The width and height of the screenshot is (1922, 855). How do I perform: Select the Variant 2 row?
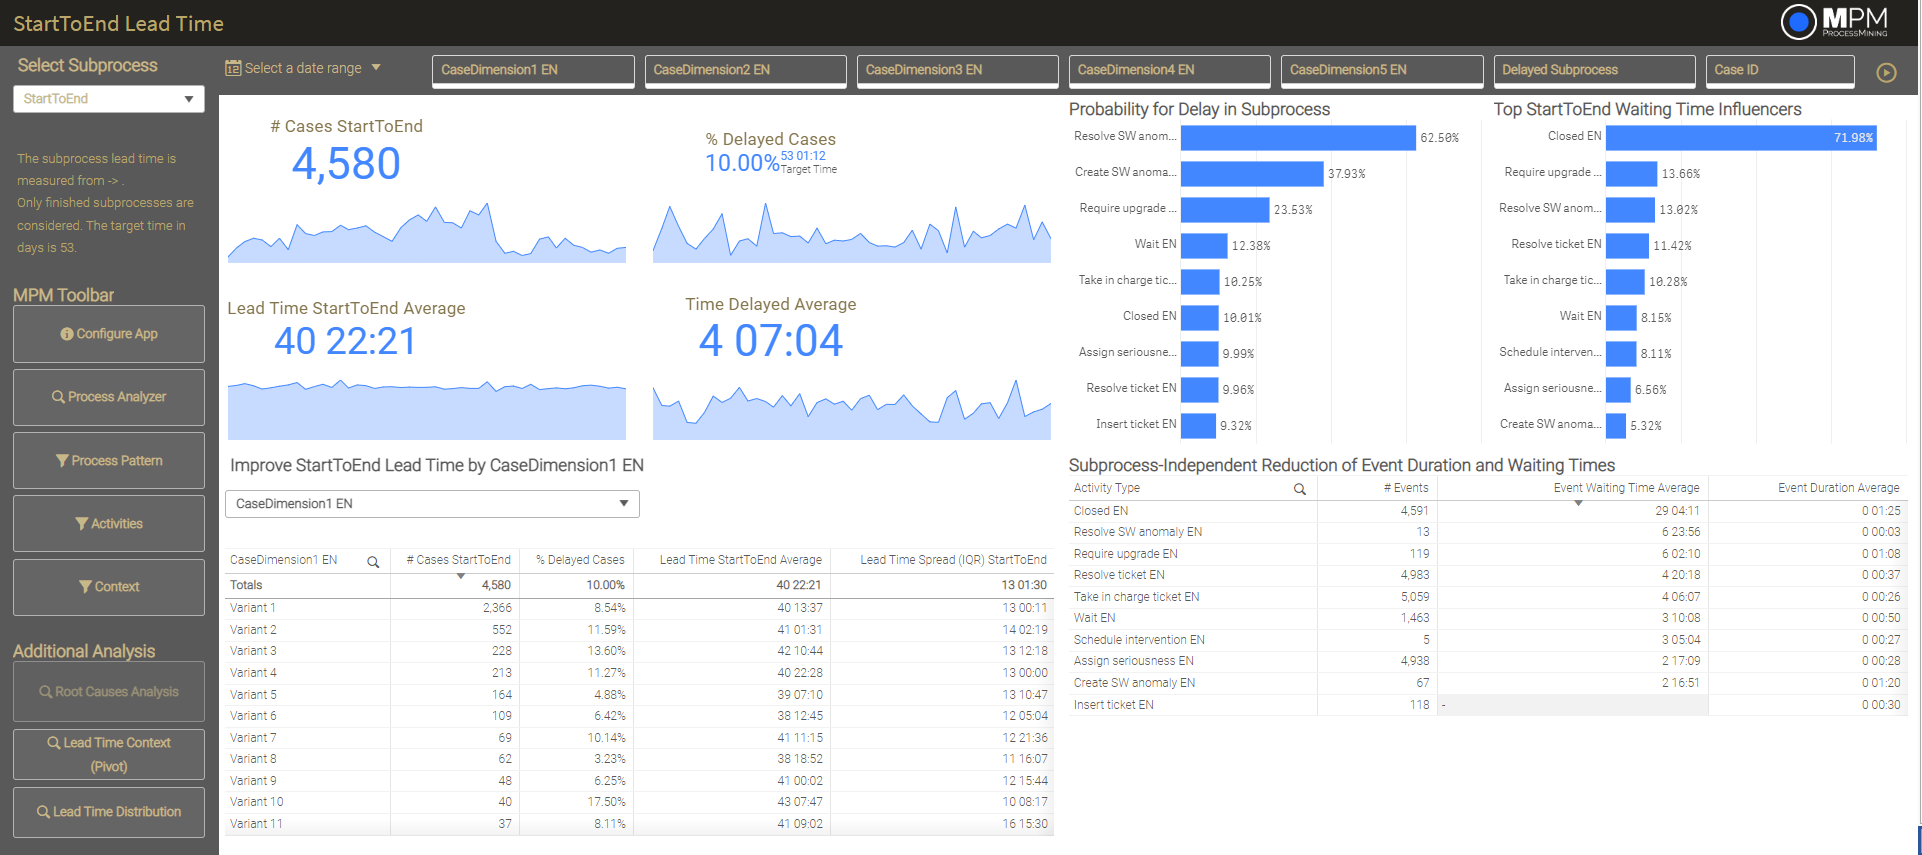(x=638, y=630)
